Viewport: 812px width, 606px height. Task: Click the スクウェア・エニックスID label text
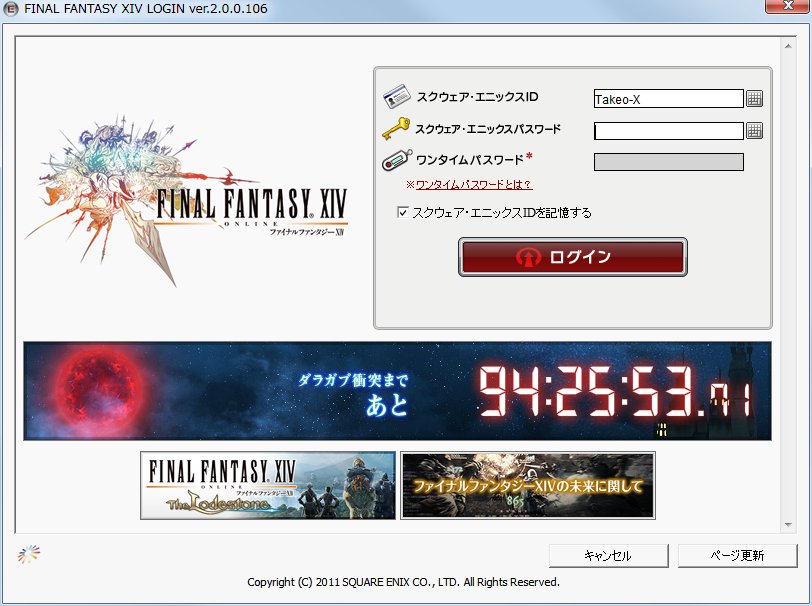477,97
